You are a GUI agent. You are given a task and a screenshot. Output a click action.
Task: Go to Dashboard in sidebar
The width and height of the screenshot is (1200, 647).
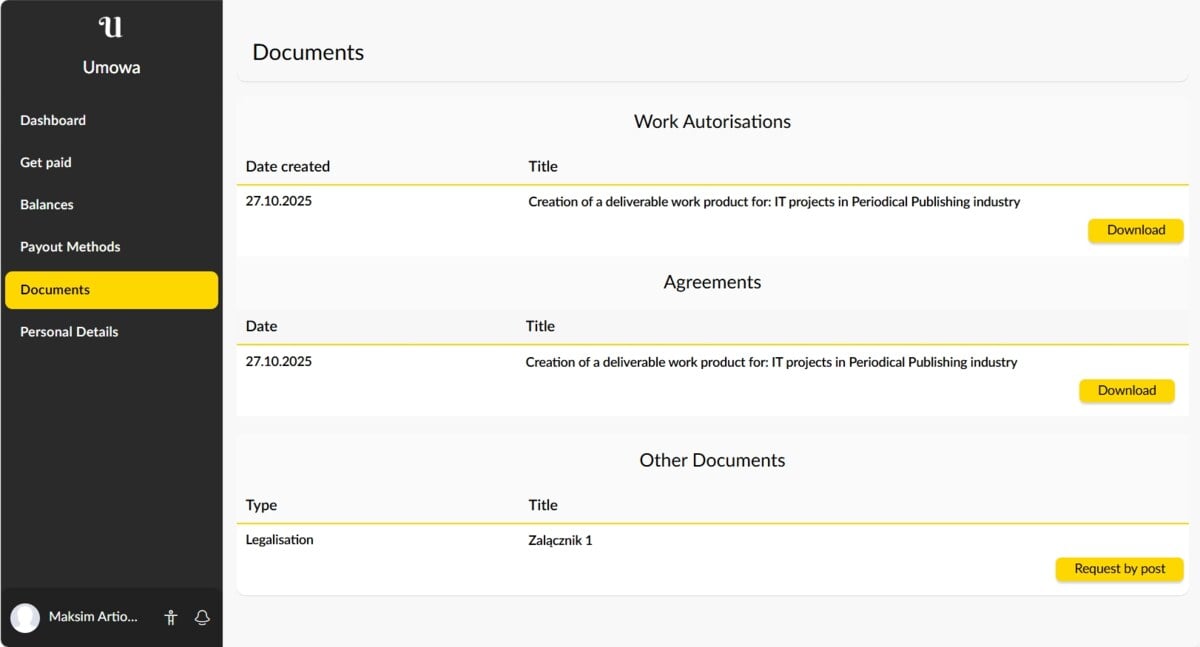tap(53, 120)
